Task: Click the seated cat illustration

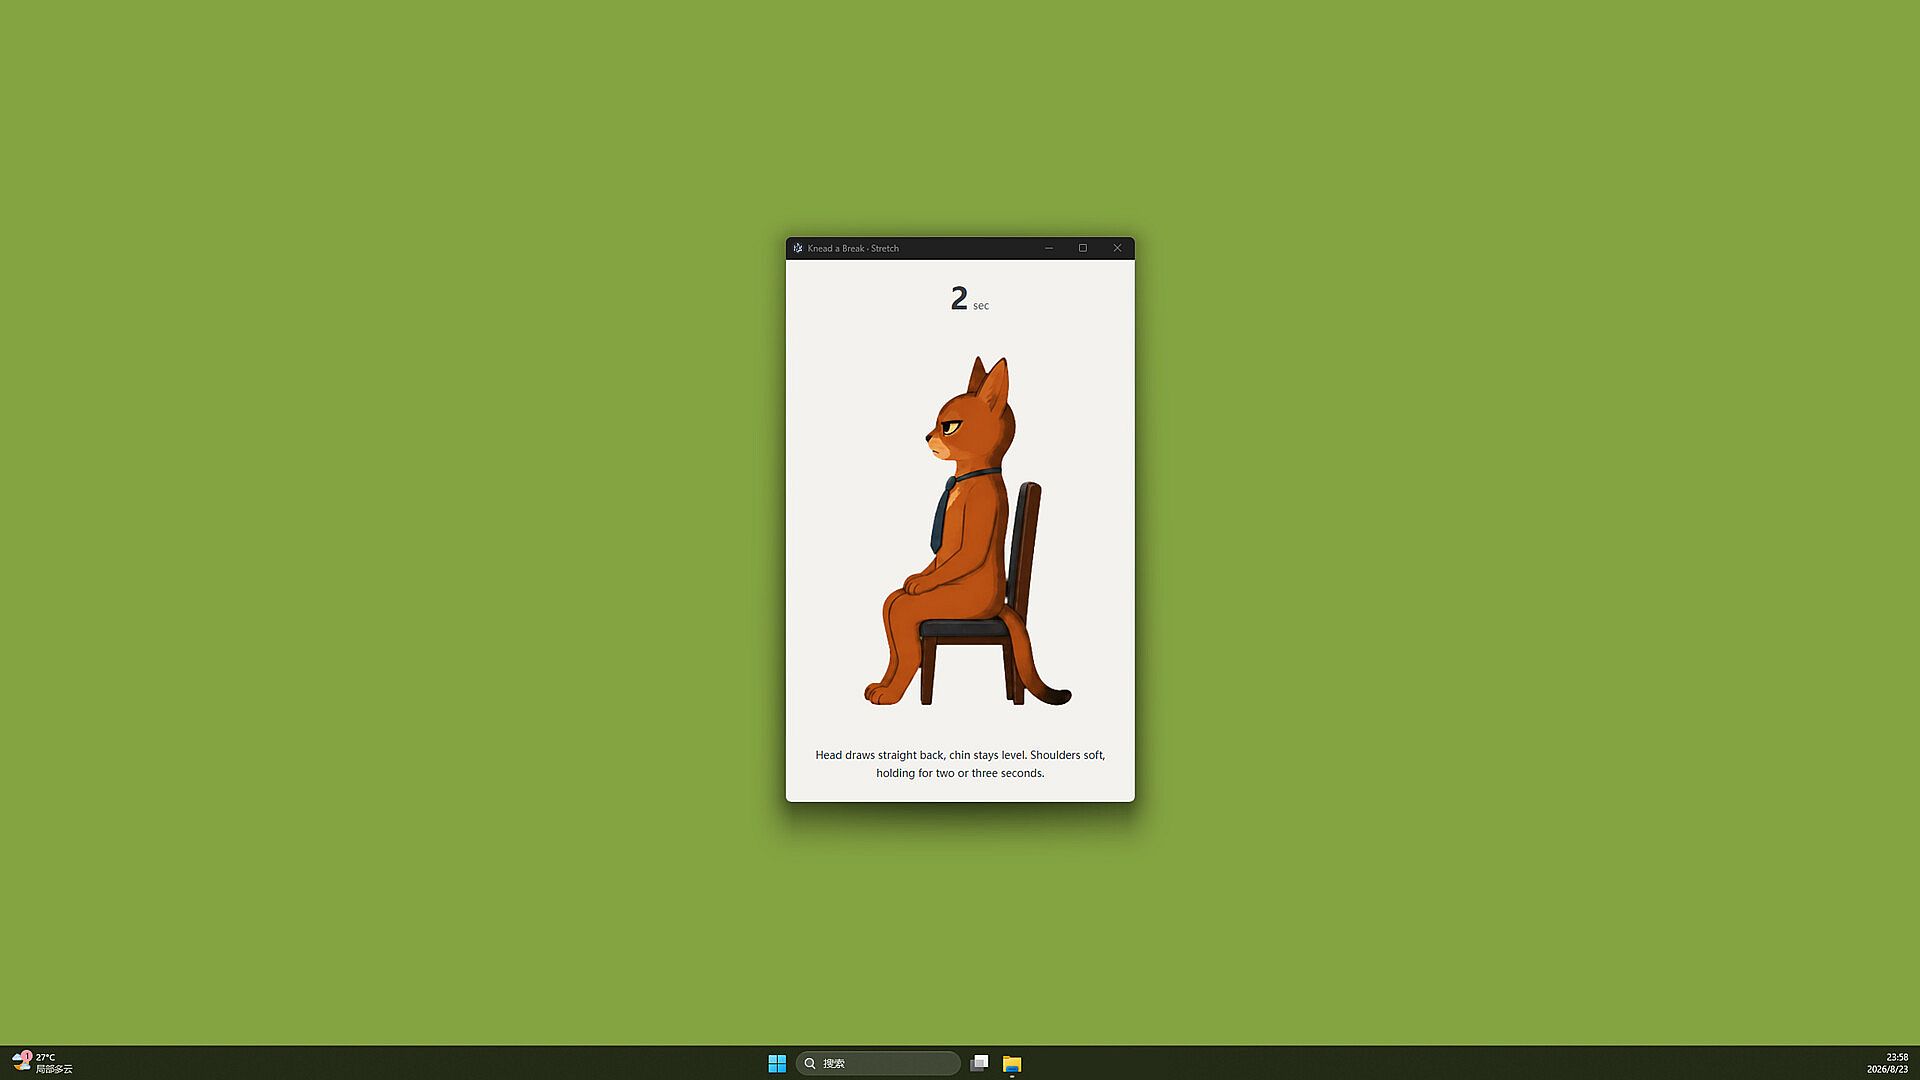Action: (x=967, y=530)
